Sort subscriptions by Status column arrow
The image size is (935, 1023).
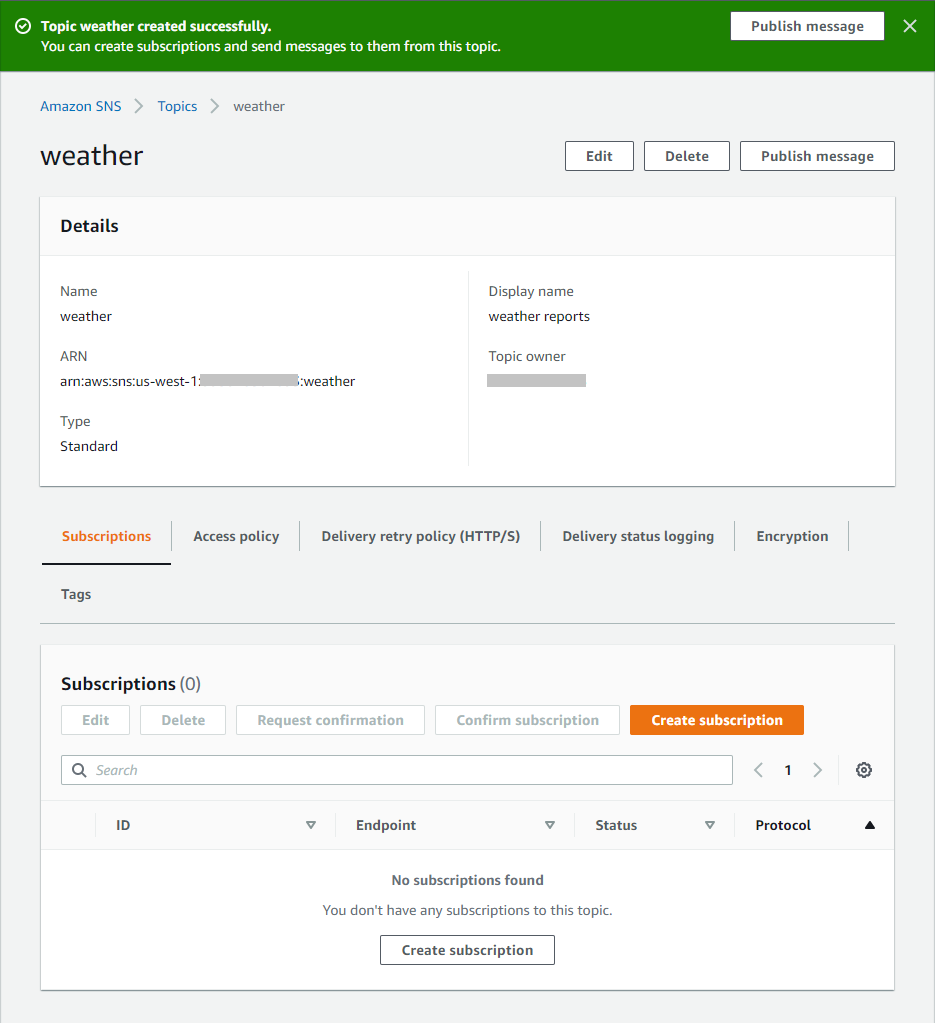click(710, 825)
